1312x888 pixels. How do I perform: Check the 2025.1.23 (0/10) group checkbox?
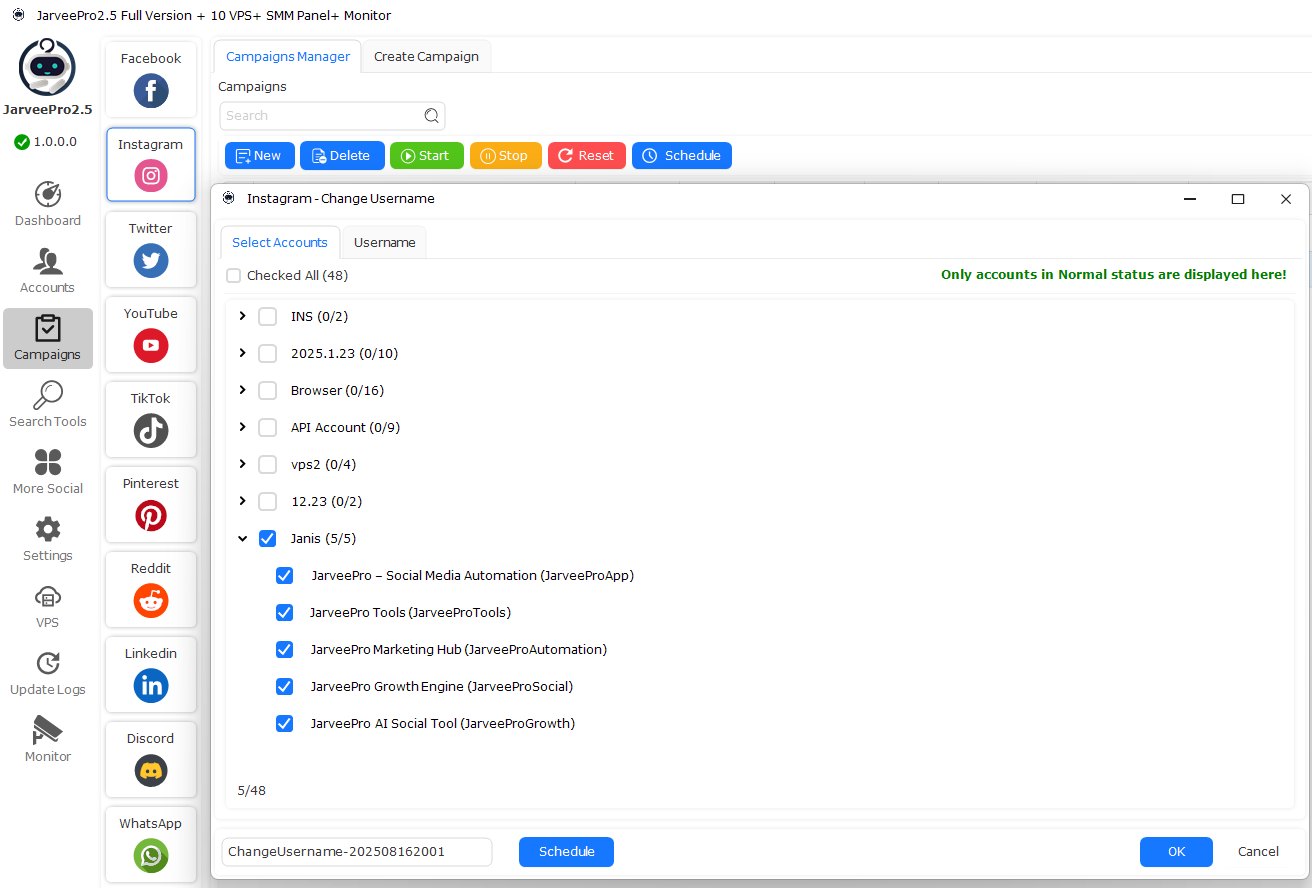[x=268, y=353]
